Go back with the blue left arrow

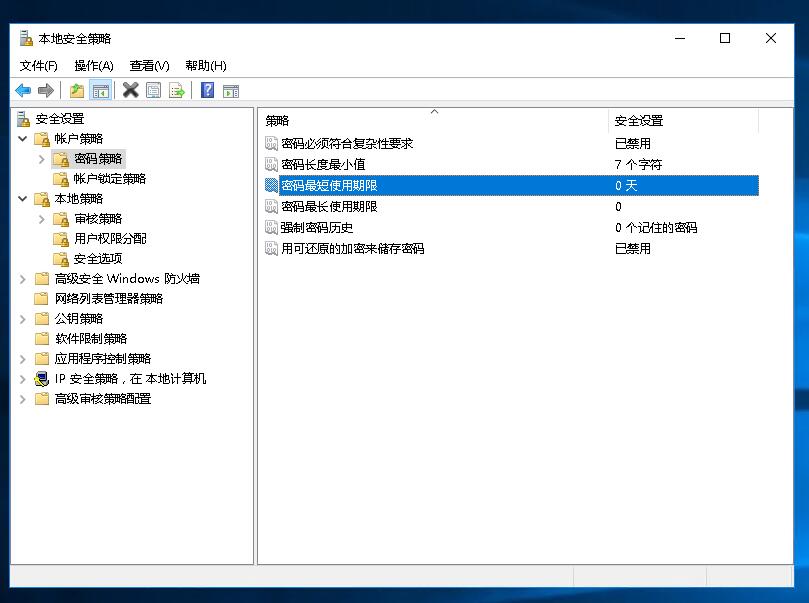(23, 91)
